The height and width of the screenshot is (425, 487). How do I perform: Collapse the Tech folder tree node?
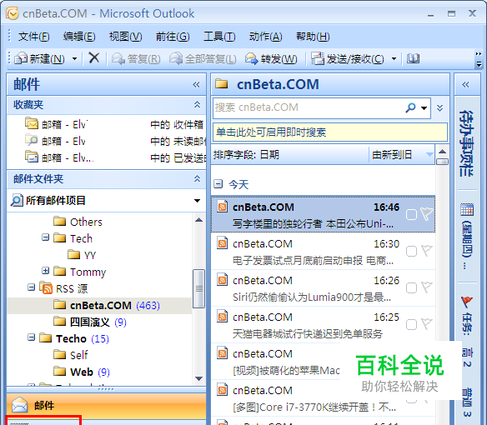click(45, 237)
